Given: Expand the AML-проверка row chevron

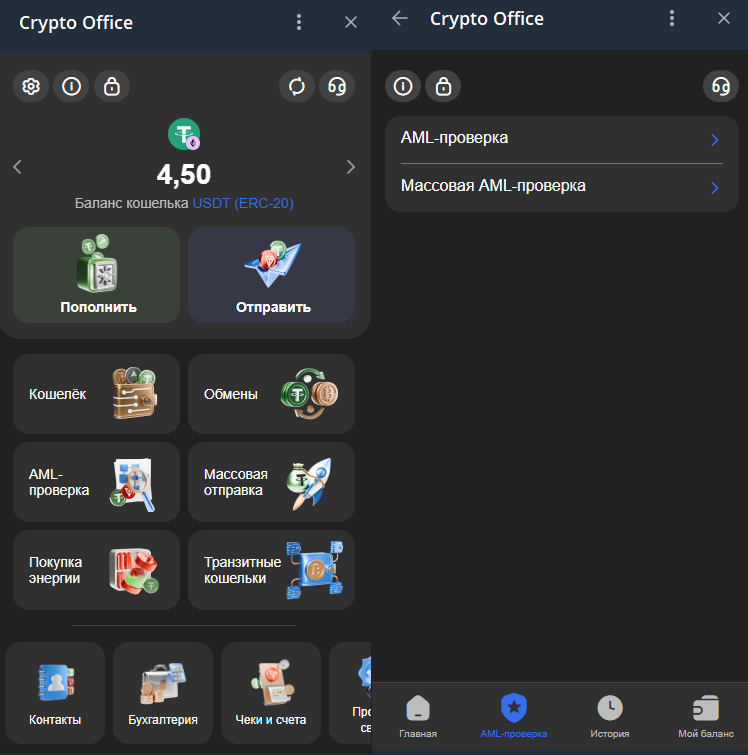Looking at the screenshot, I should click(714, 140).
